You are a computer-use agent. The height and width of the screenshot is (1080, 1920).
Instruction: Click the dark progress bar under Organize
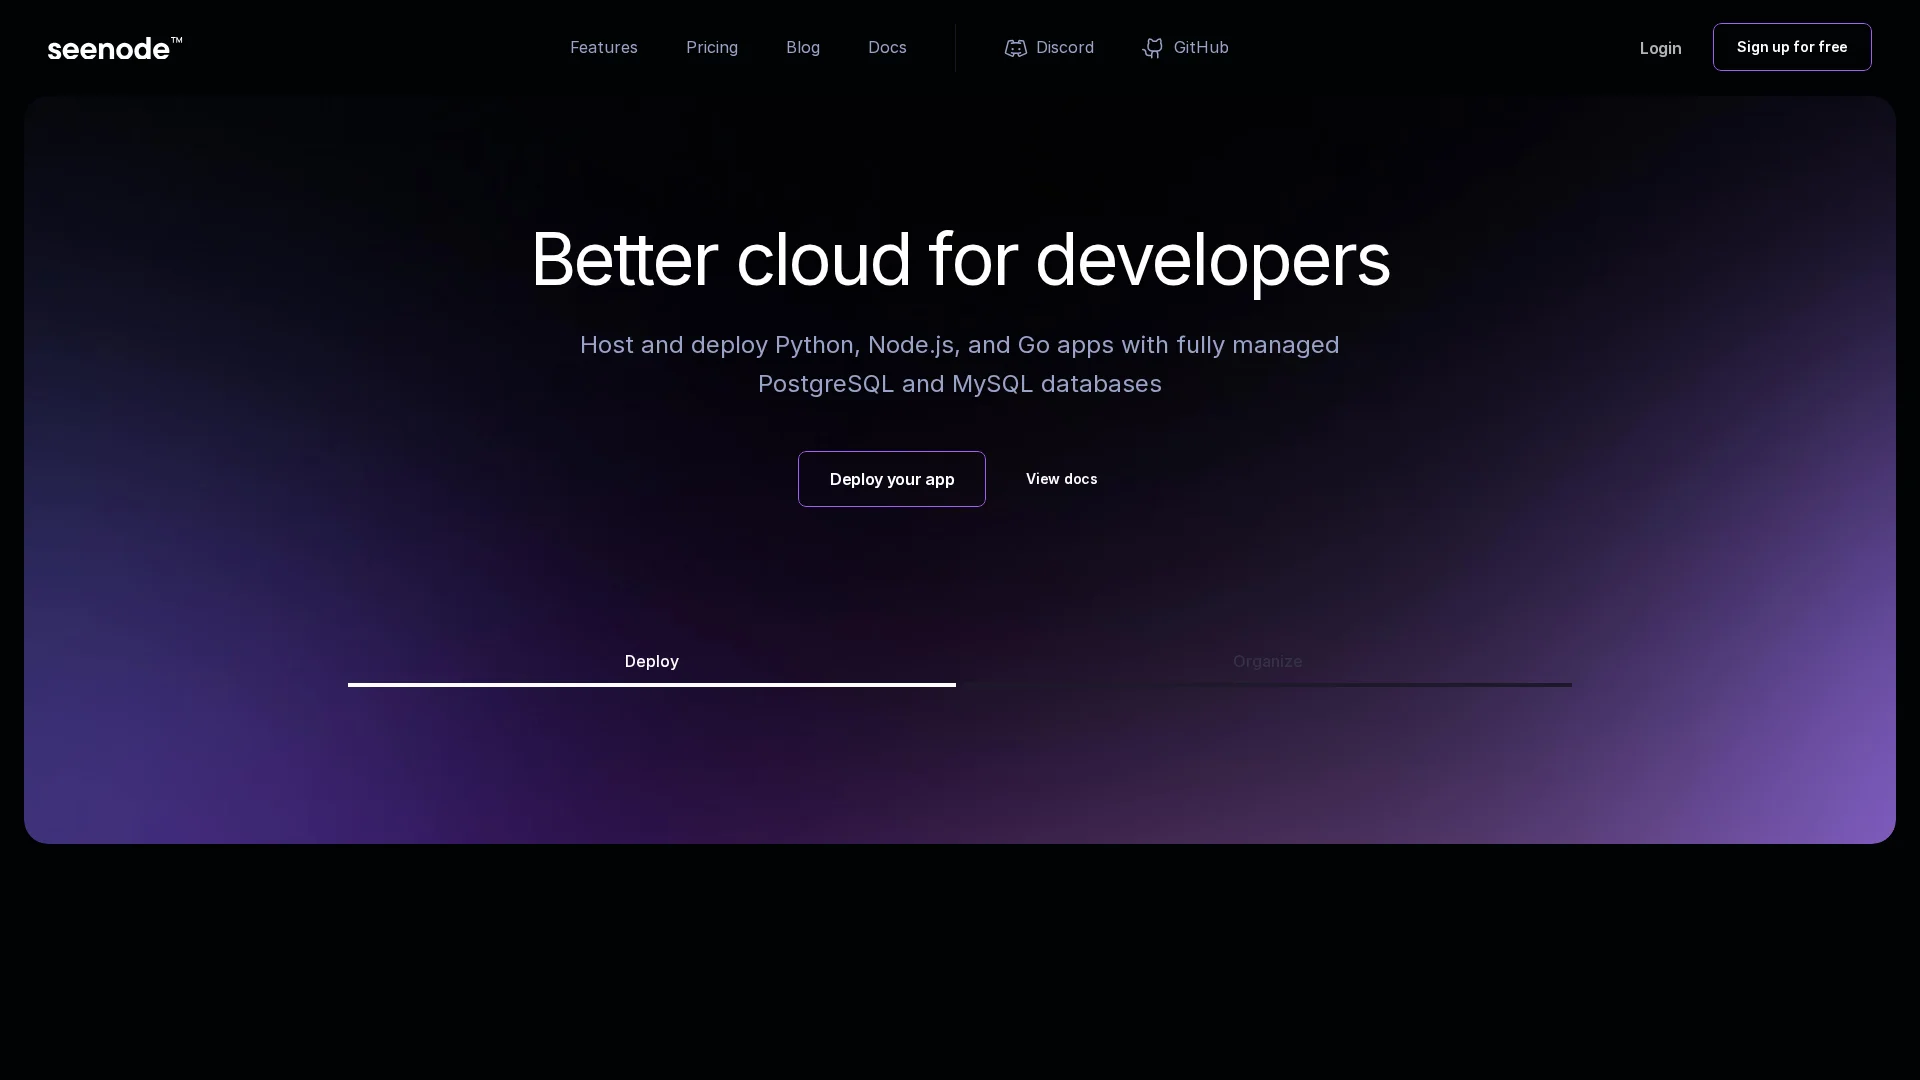(x=1266, y=685)
